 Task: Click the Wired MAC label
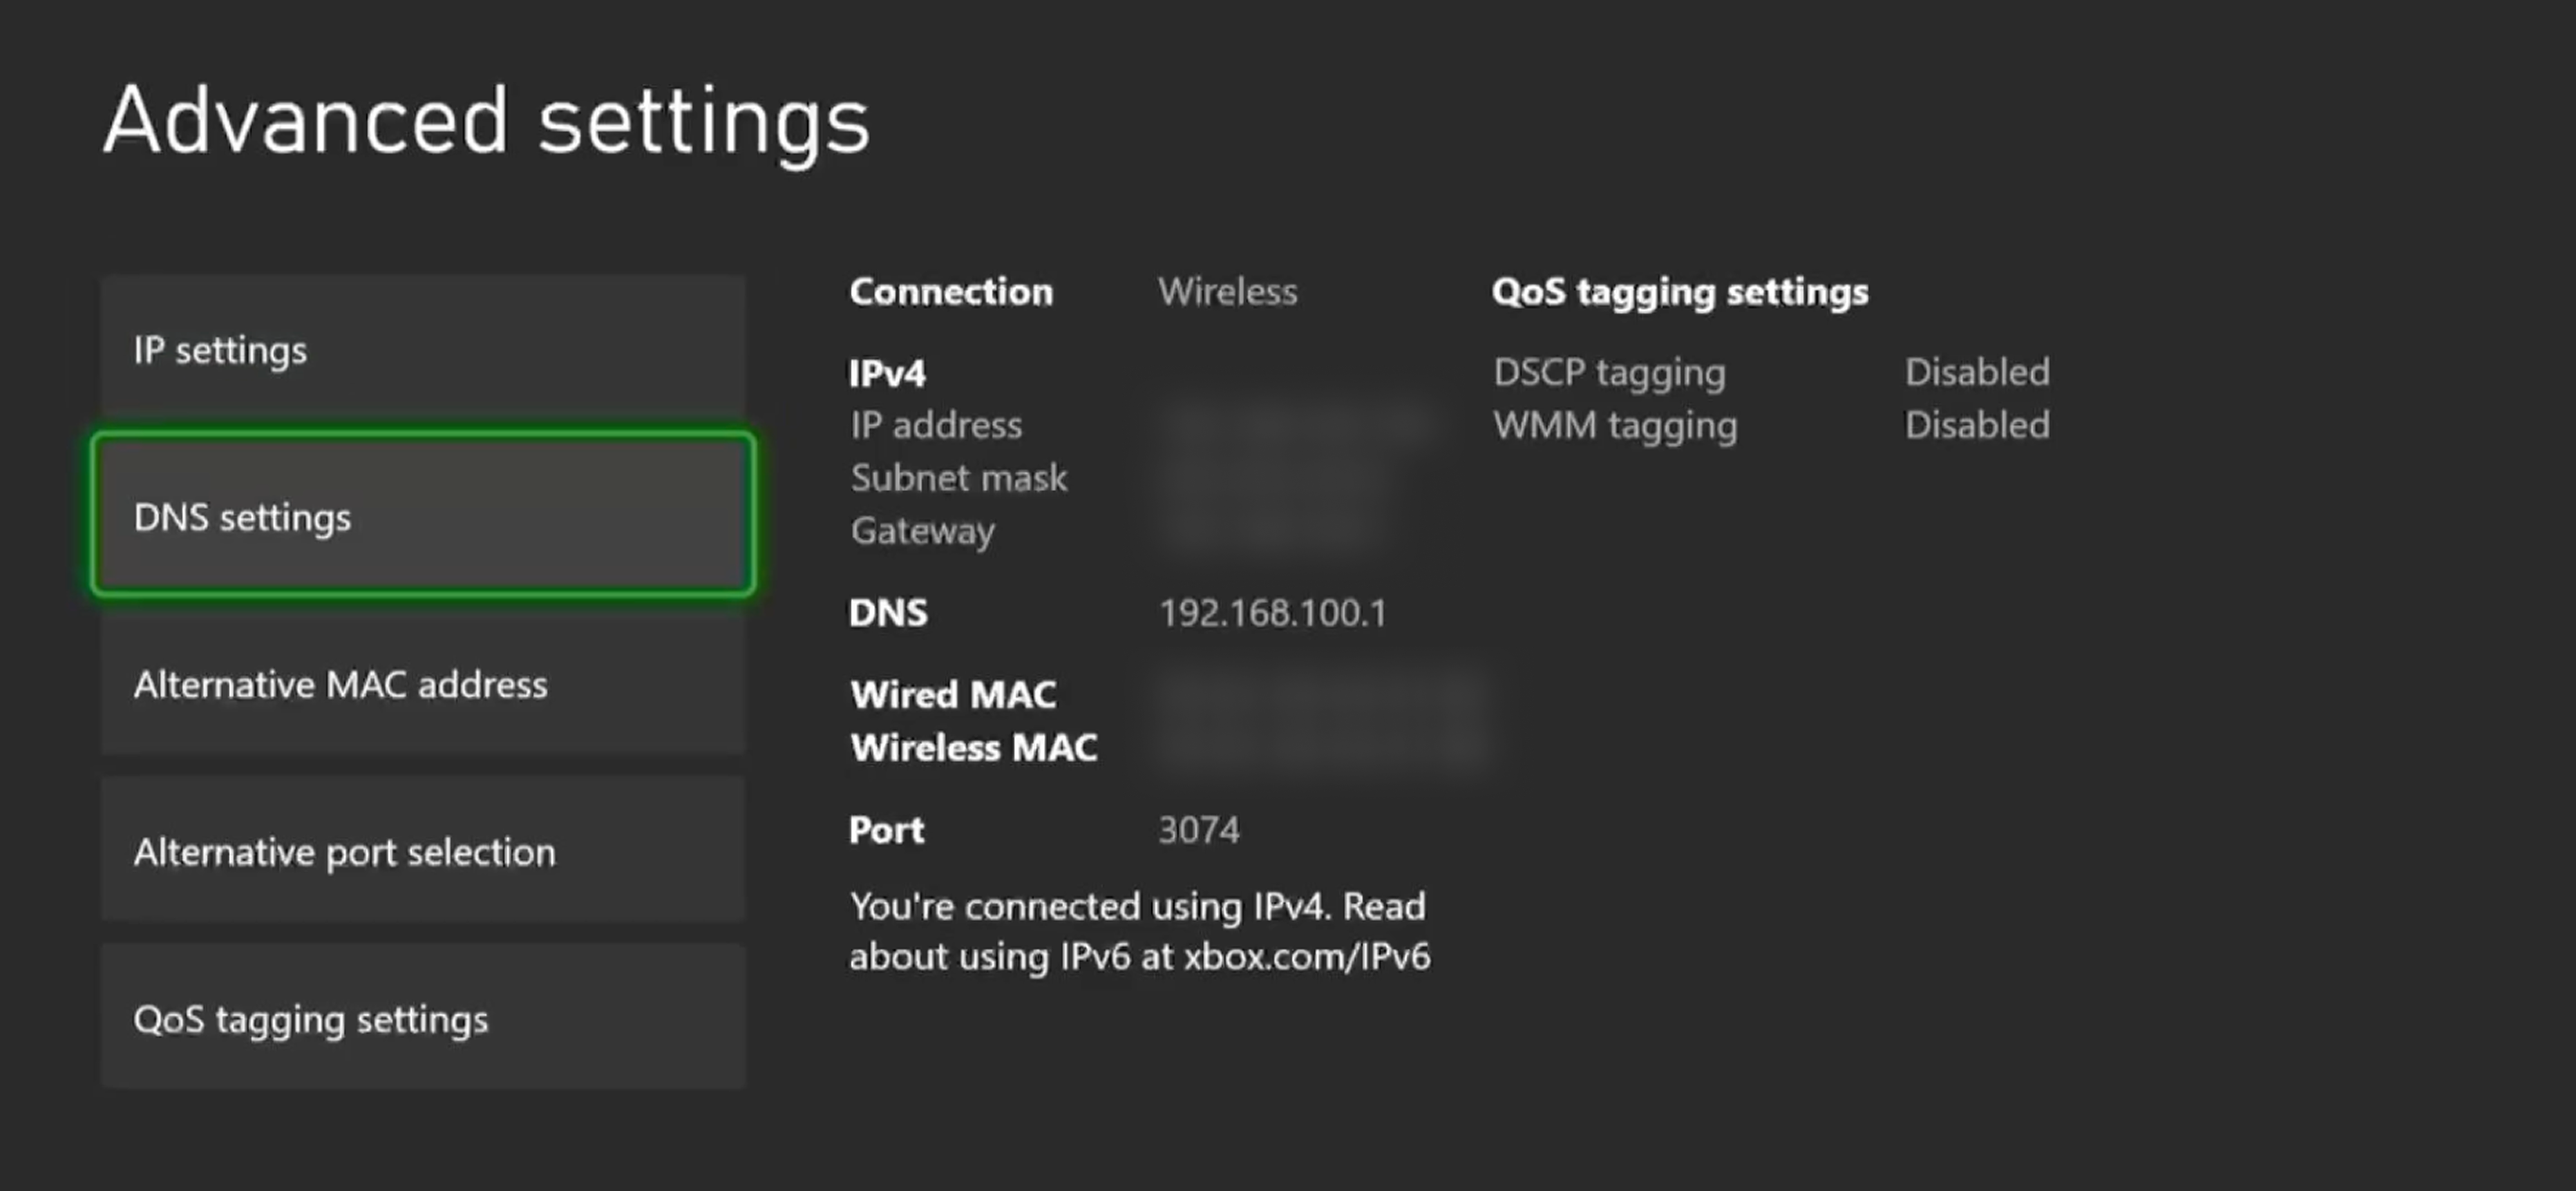click(x=953, y=695)
